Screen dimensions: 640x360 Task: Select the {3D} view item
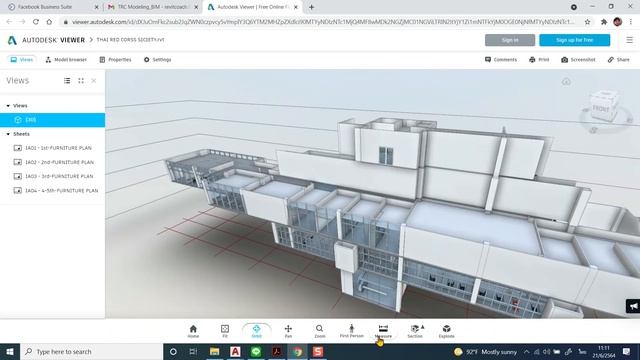tap(52, 120)
